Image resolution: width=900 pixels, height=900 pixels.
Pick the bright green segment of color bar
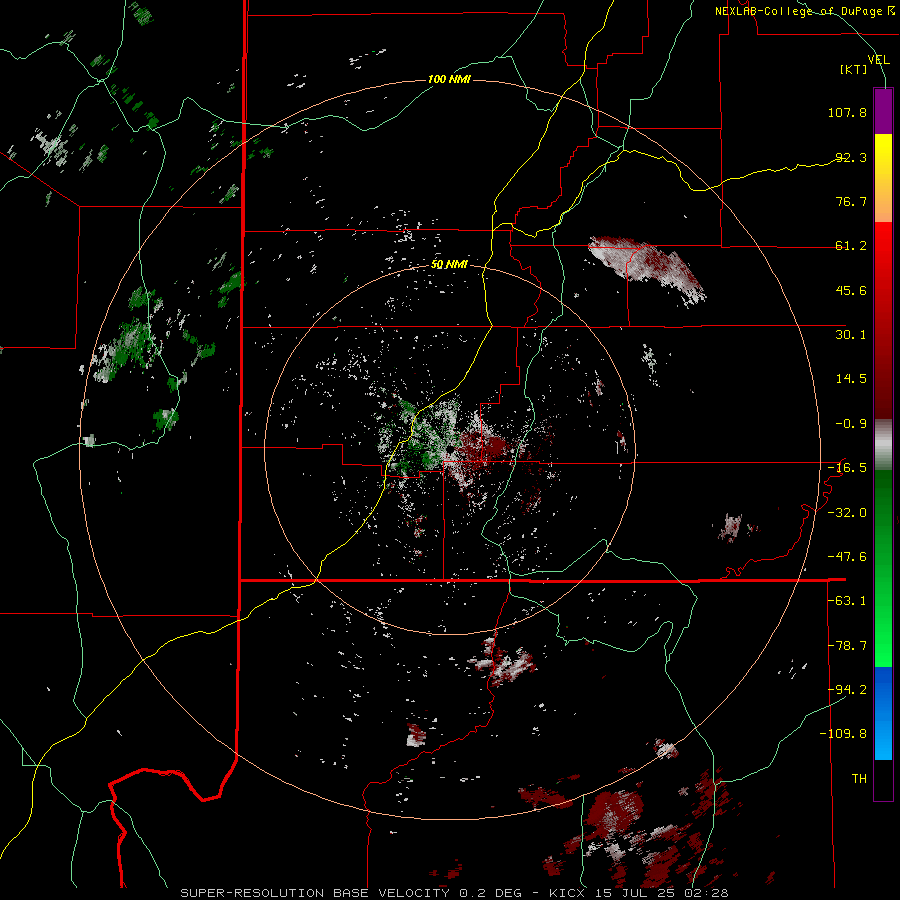883,631
